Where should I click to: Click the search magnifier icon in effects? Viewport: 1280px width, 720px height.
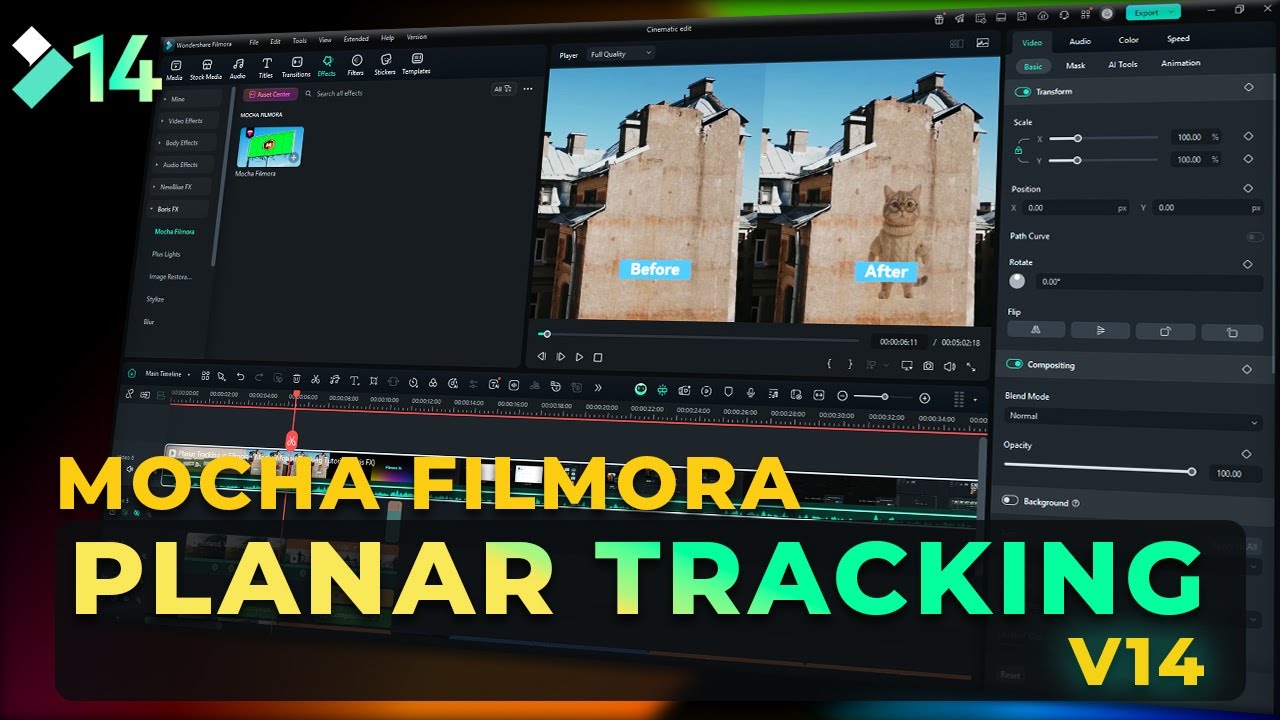308,94
